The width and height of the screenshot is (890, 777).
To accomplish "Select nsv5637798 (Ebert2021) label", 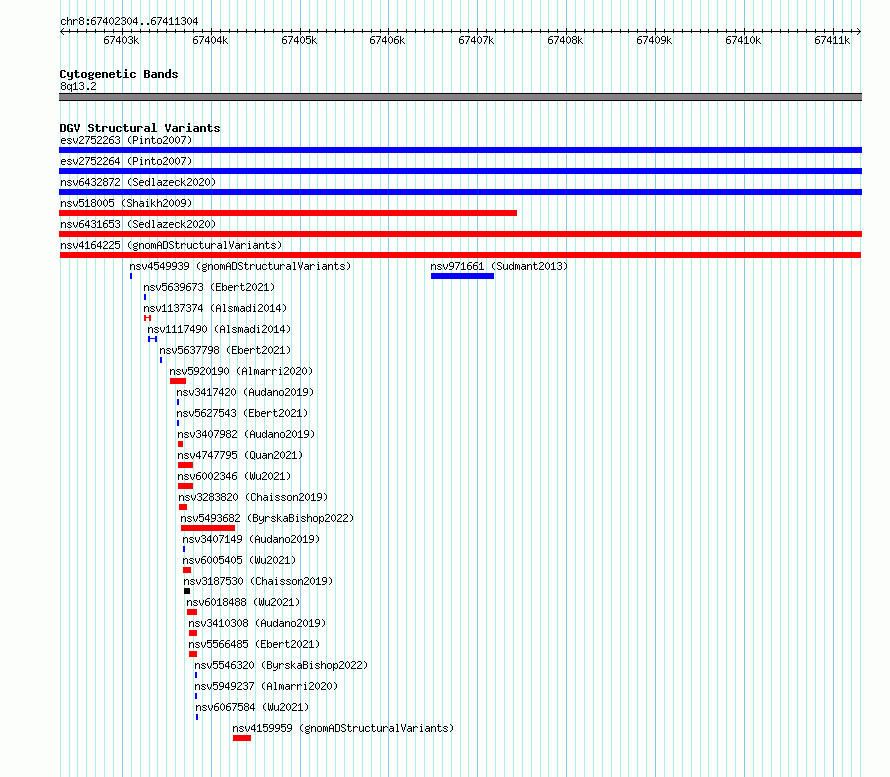I will [225, 350].
